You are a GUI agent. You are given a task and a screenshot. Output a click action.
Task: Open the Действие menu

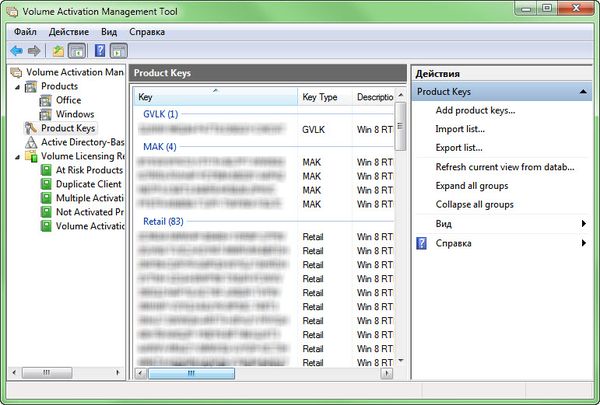pyautogui.click(x=69, y=32)
